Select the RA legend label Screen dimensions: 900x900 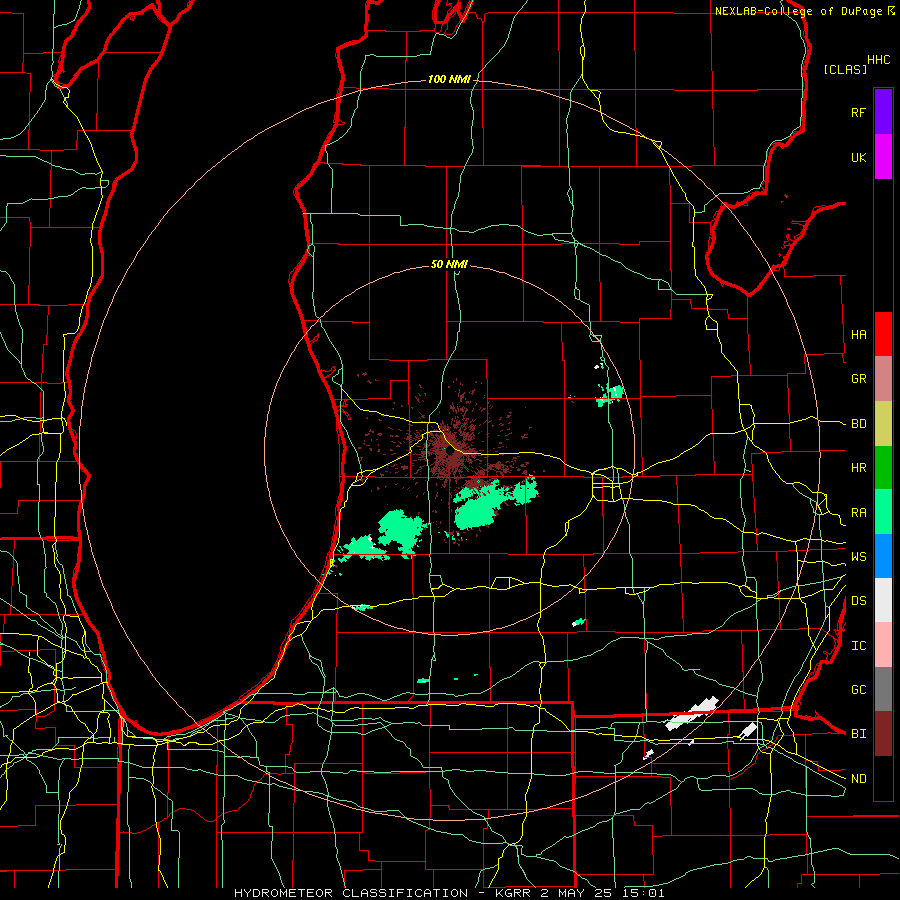point(858,513)
